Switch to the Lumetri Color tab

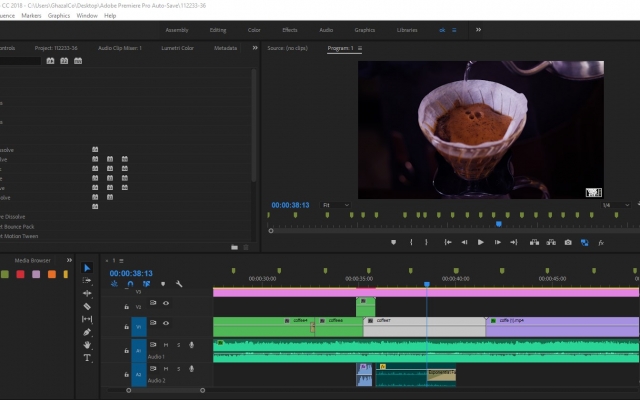[x=177, y=48]
